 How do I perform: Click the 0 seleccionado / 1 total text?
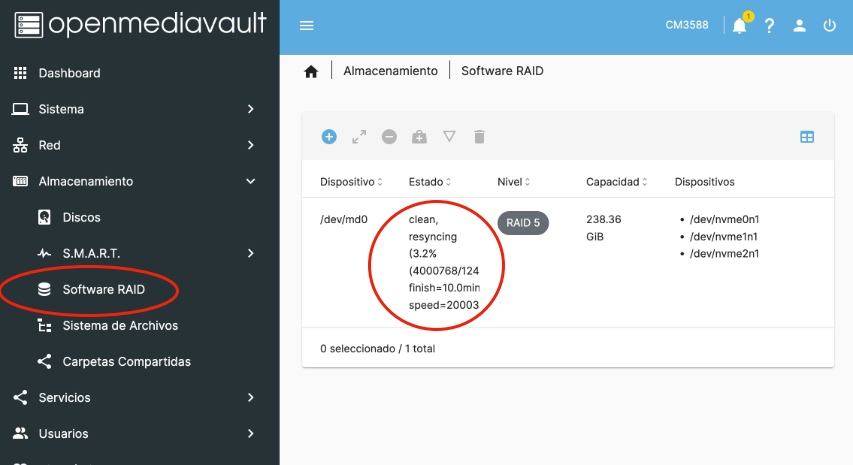coord(378,349)
